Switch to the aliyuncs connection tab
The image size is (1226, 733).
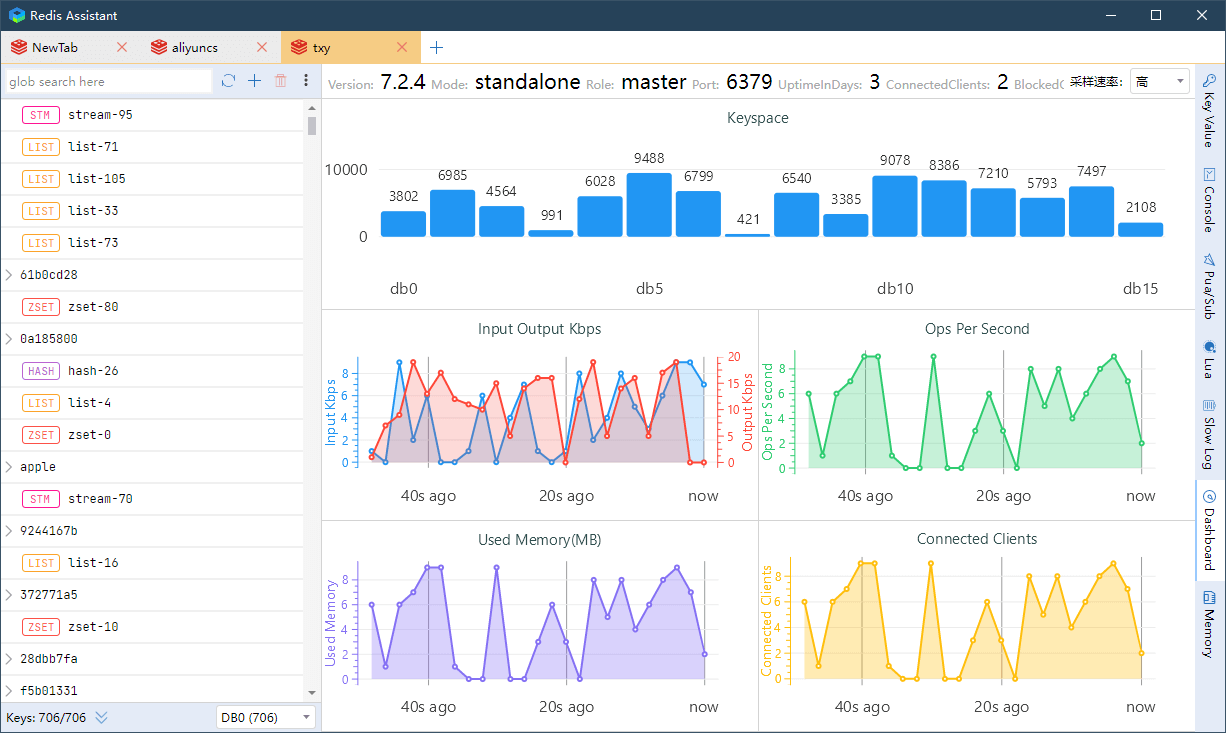[194, 47]
